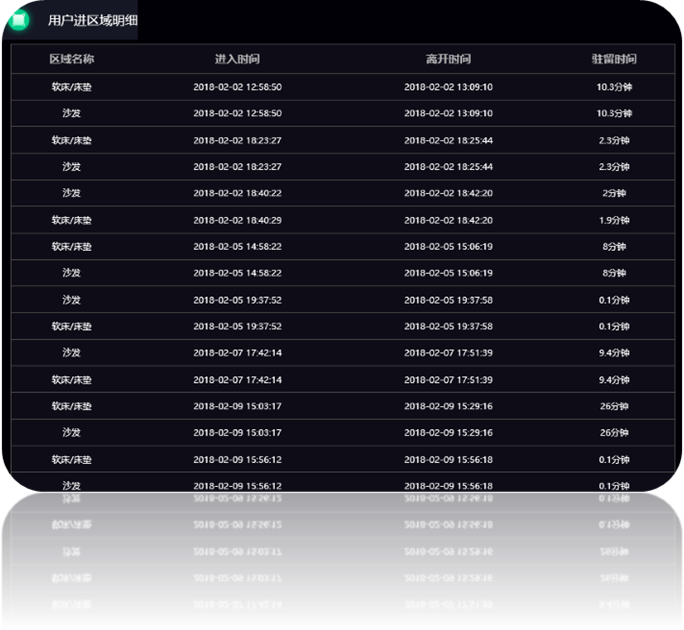Click 软床/床垫 in the 12:58:50 entry row

[x=72, y=87]
